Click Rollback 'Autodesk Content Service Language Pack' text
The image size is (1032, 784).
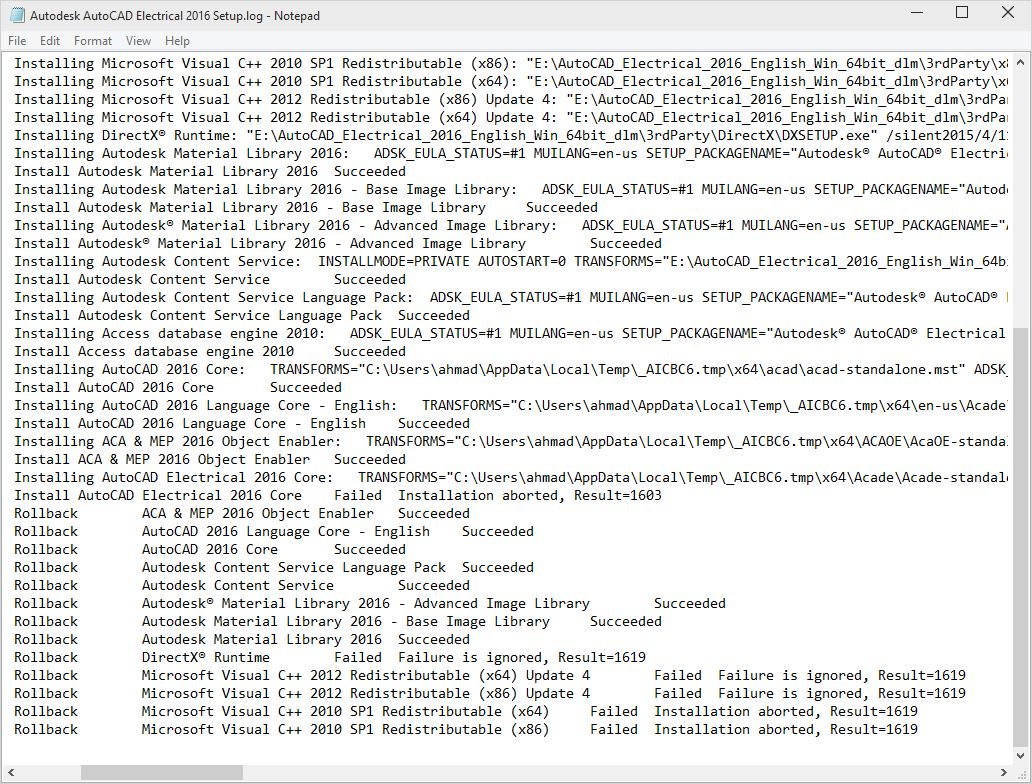[x=294, y=567]
